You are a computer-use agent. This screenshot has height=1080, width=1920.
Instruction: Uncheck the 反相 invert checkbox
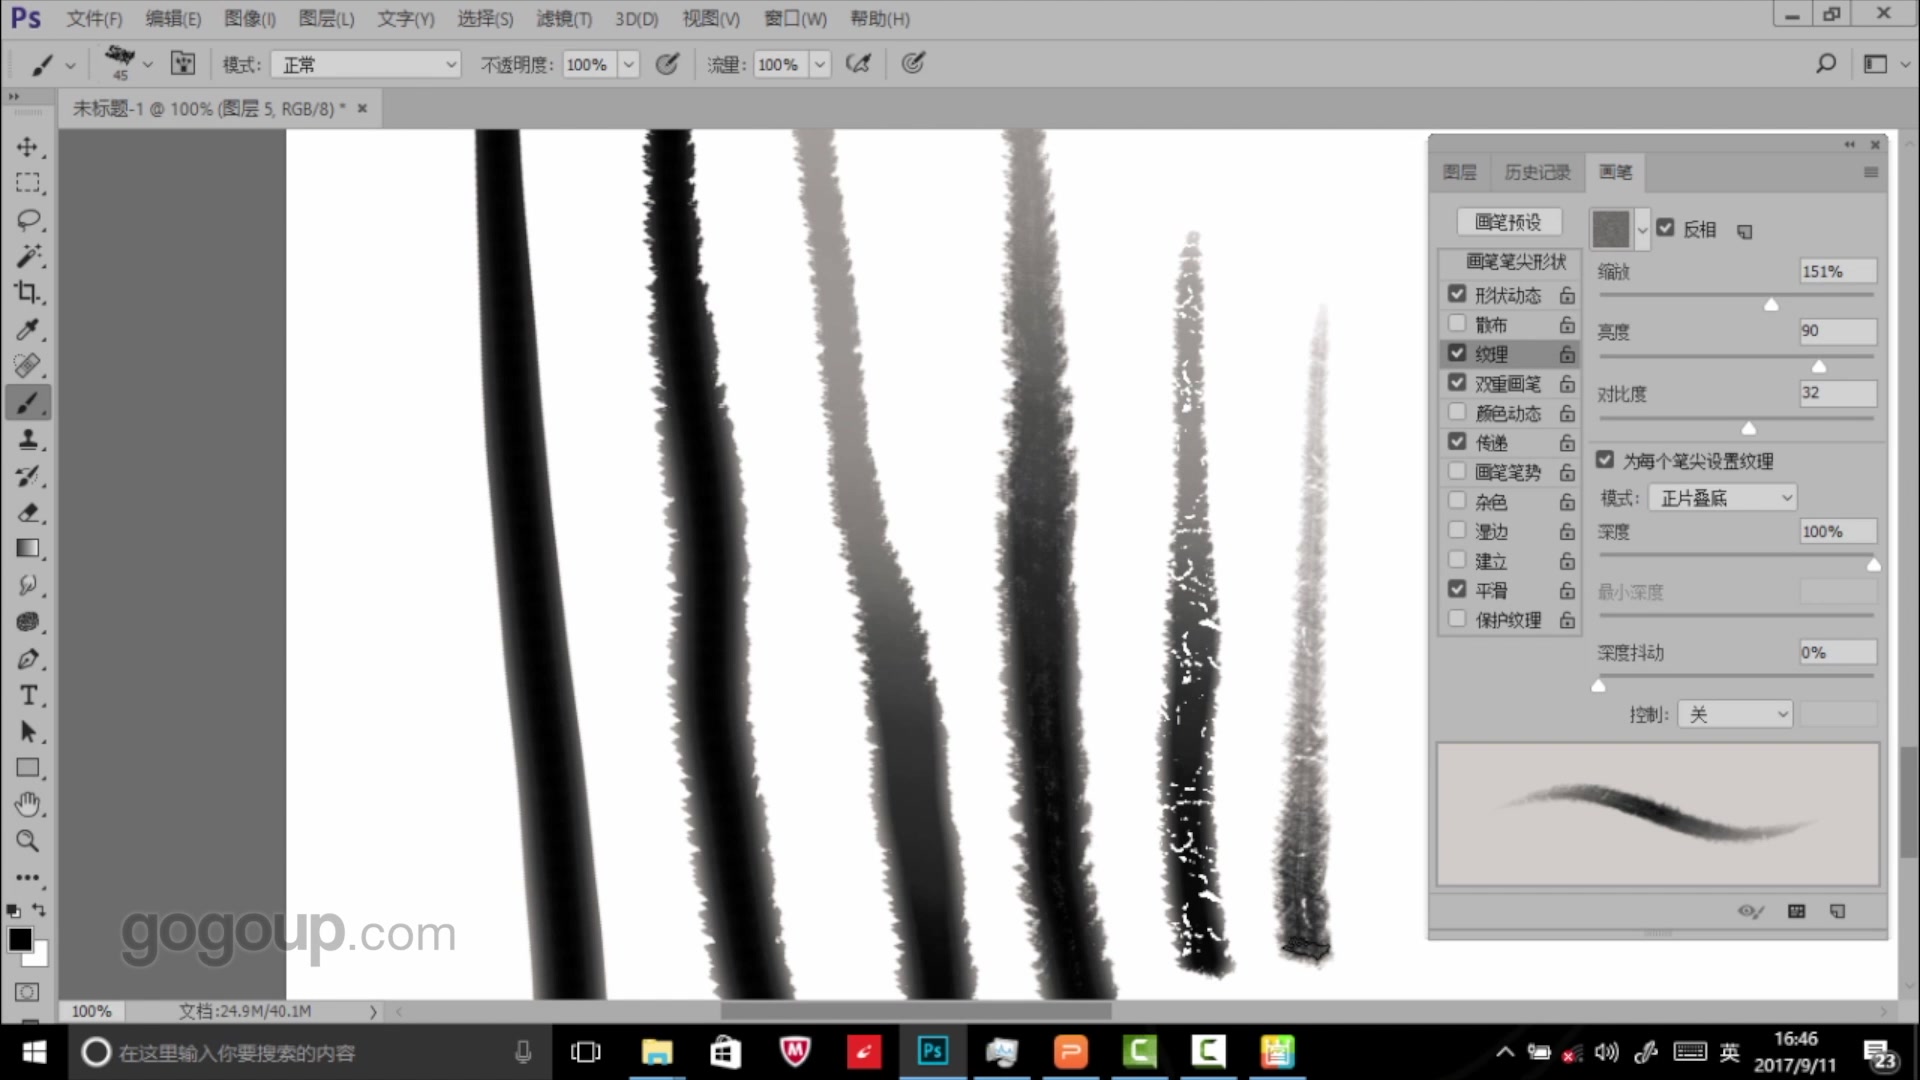coord(1665,228)
